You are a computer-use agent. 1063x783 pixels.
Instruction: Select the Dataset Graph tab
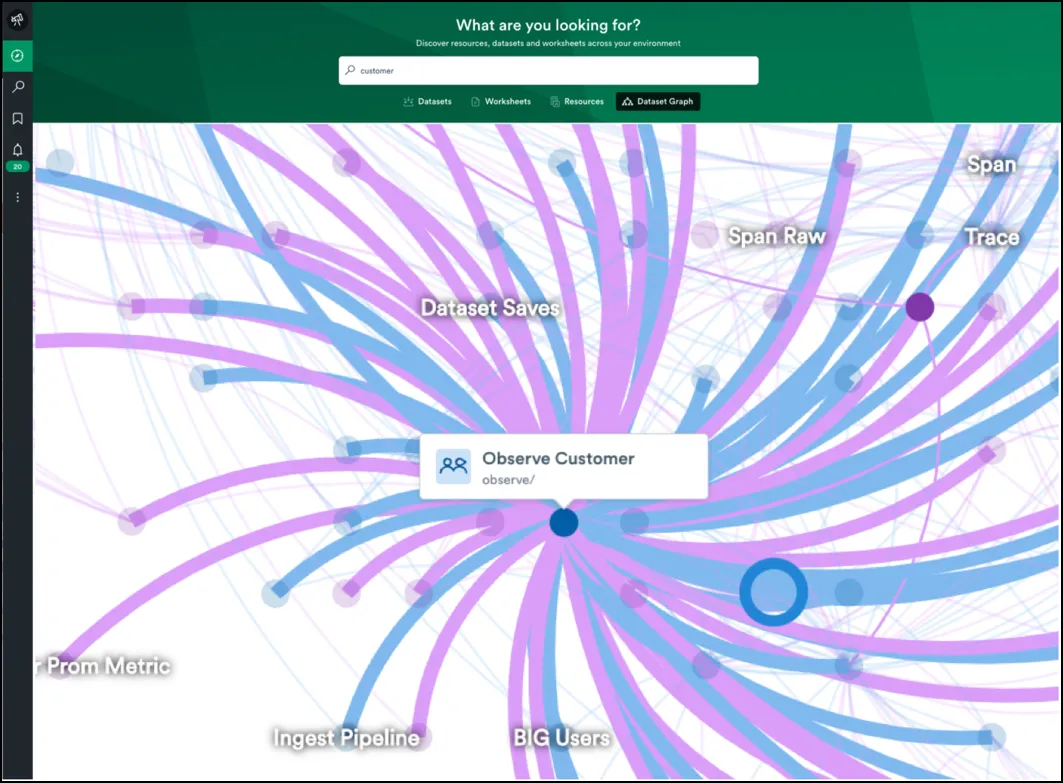click(x=658, y=102)
